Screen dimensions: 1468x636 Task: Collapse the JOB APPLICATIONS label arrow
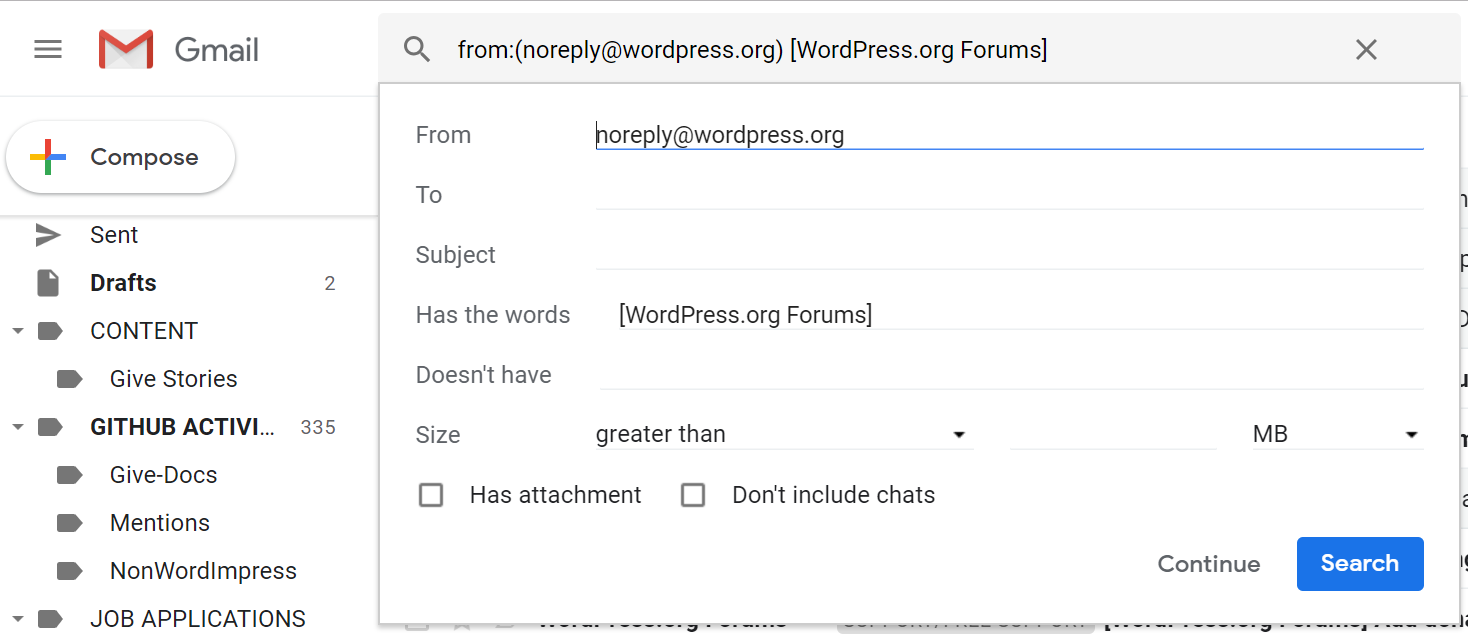[17, 619]
